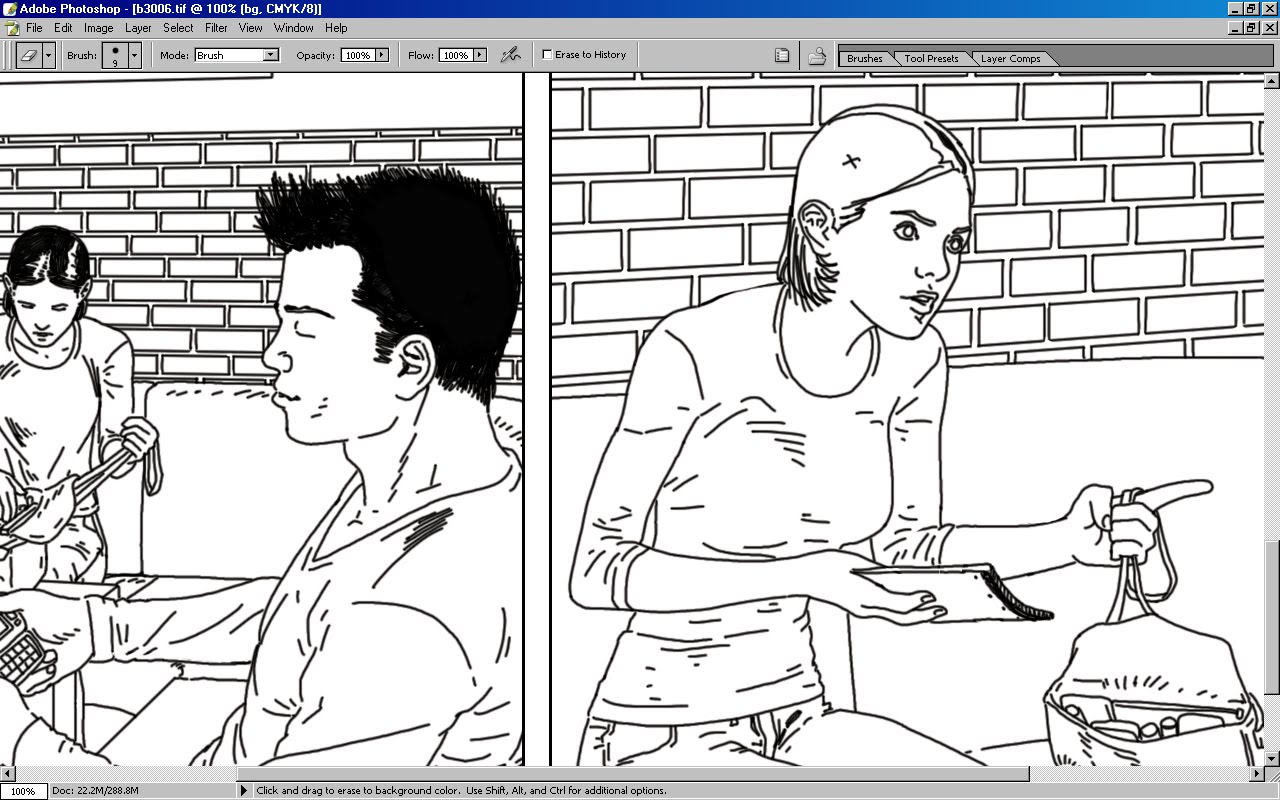Click the 'Brush:' label in options bar
The width and height of the screenshot is (1280, 800).
point(82,56)
